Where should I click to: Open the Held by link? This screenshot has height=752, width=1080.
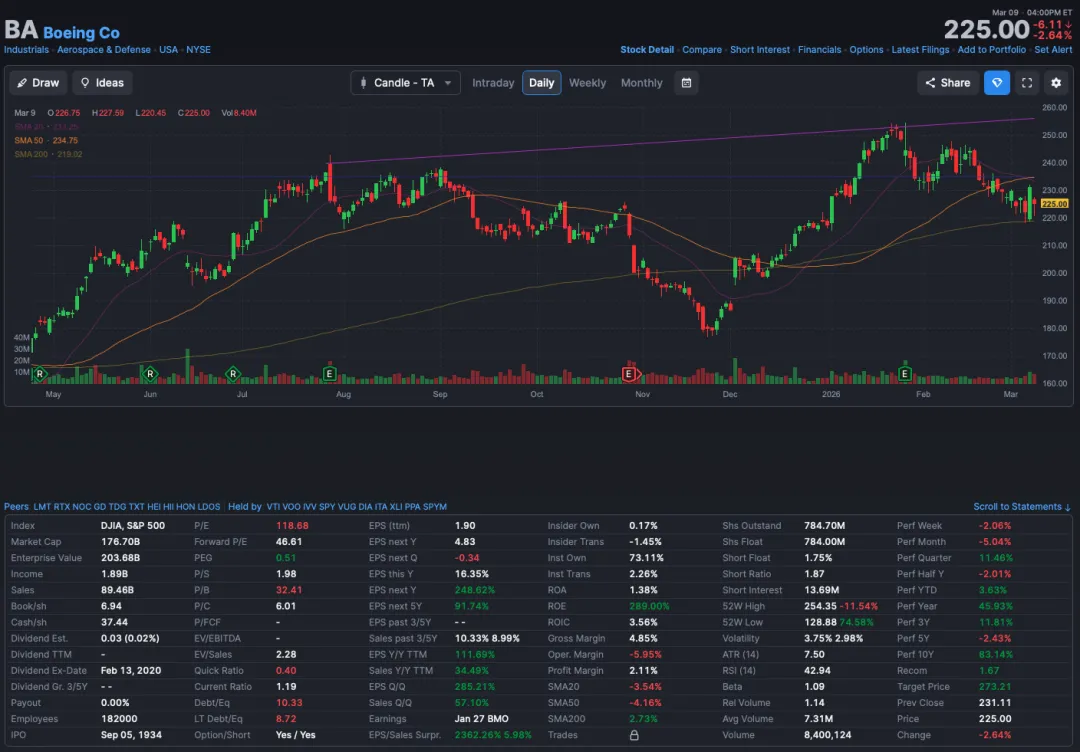point(245,507)
